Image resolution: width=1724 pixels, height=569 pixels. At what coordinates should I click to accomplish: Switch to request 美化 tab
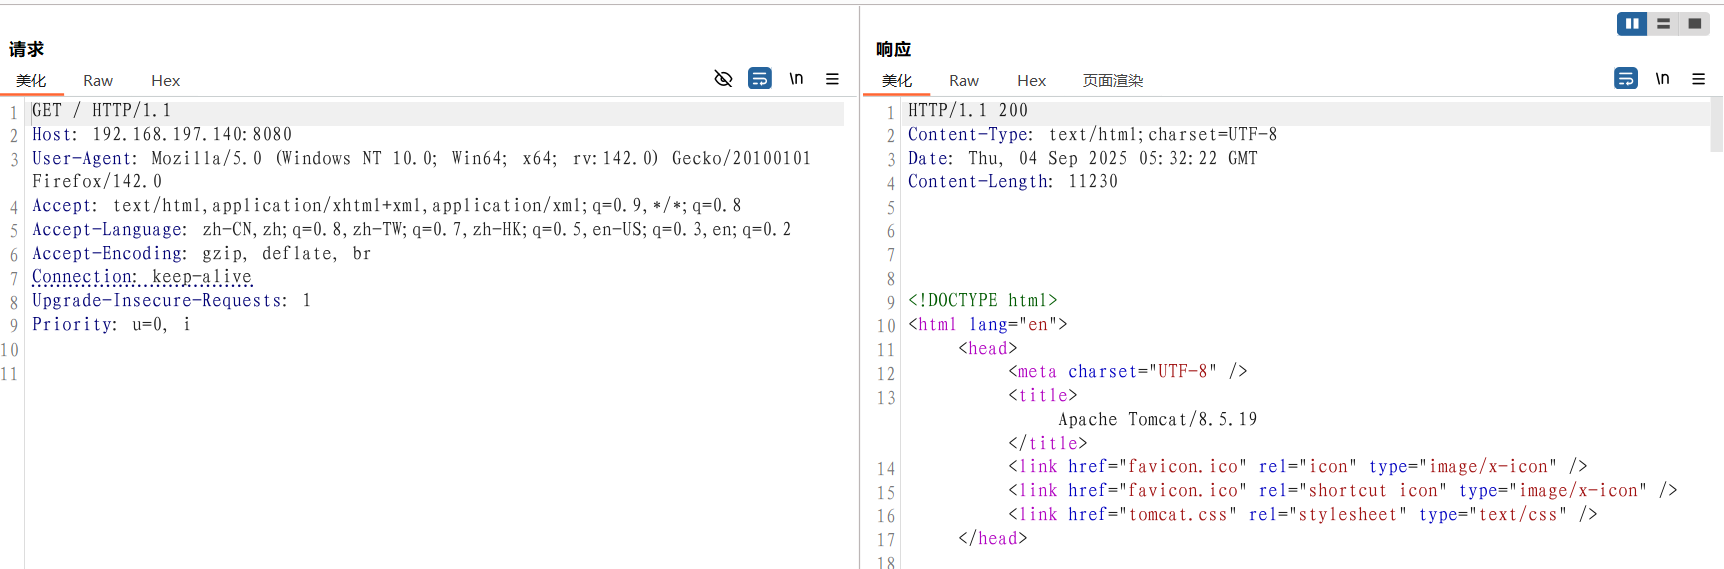pyautogui.click(x=31, y=81)
